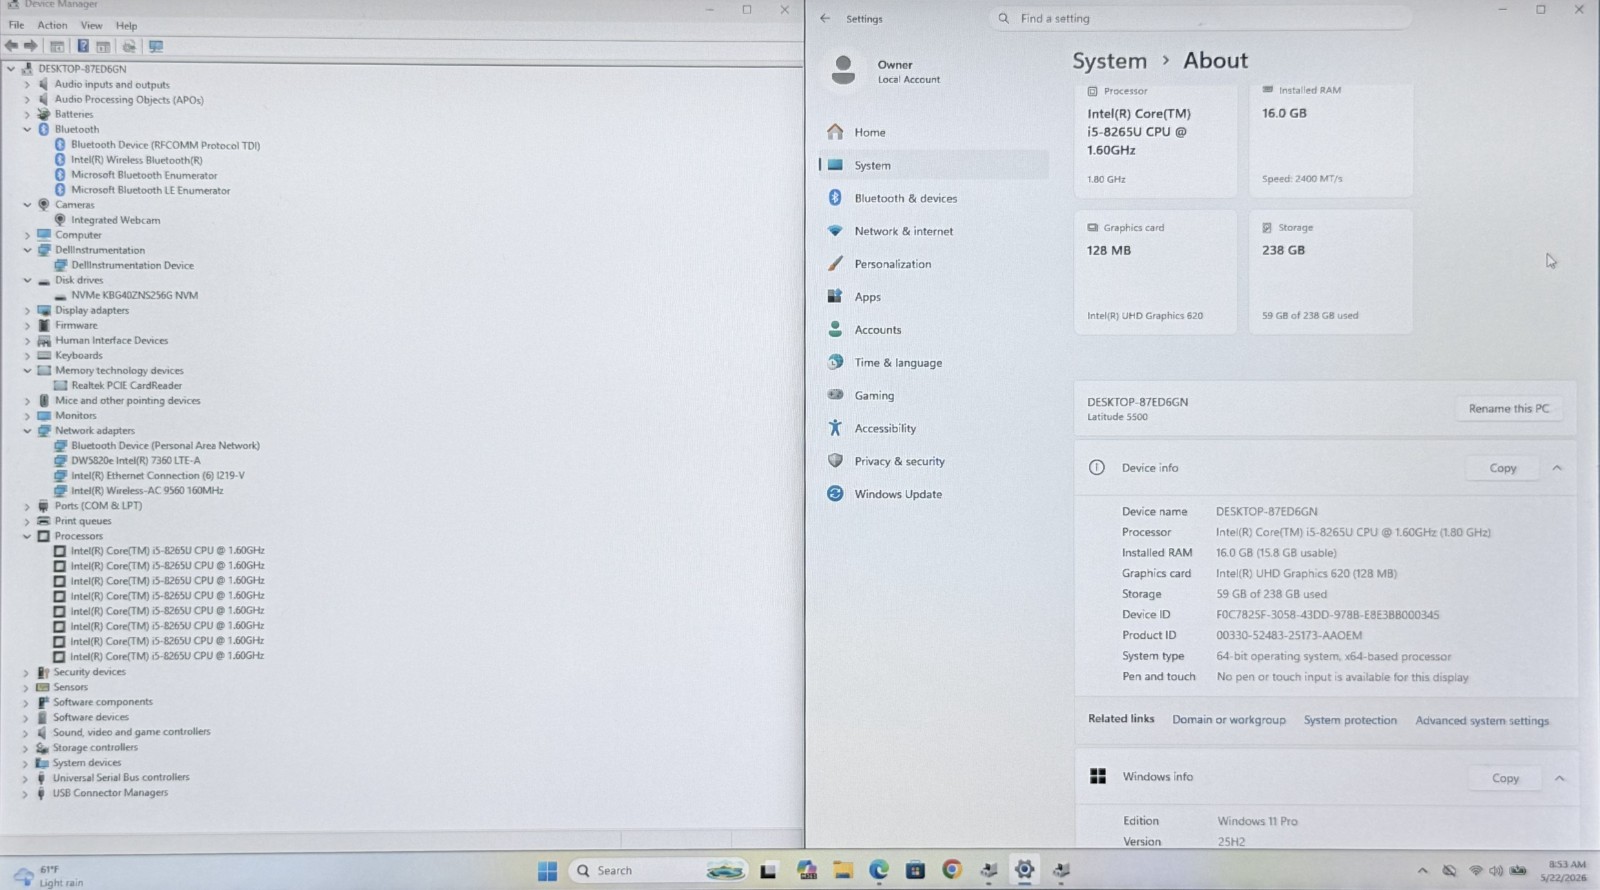Click the taskbar Search box
The height and width of the screenshot is (890, 1600).
pyautogui.click(x=658, y=870)
